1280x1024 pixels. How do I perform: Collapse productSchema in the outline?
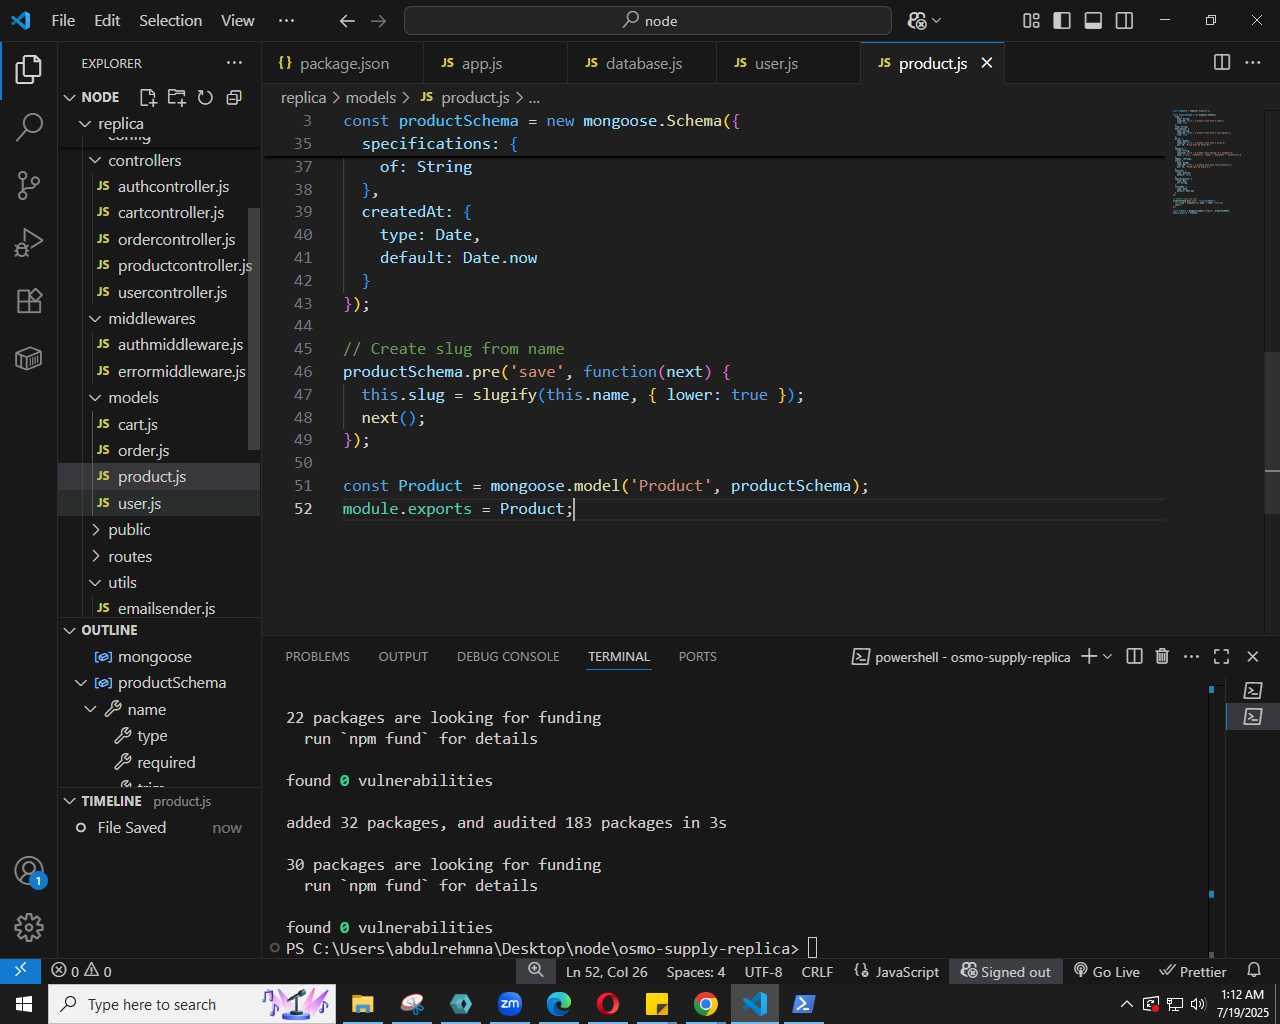coord(81,683)
